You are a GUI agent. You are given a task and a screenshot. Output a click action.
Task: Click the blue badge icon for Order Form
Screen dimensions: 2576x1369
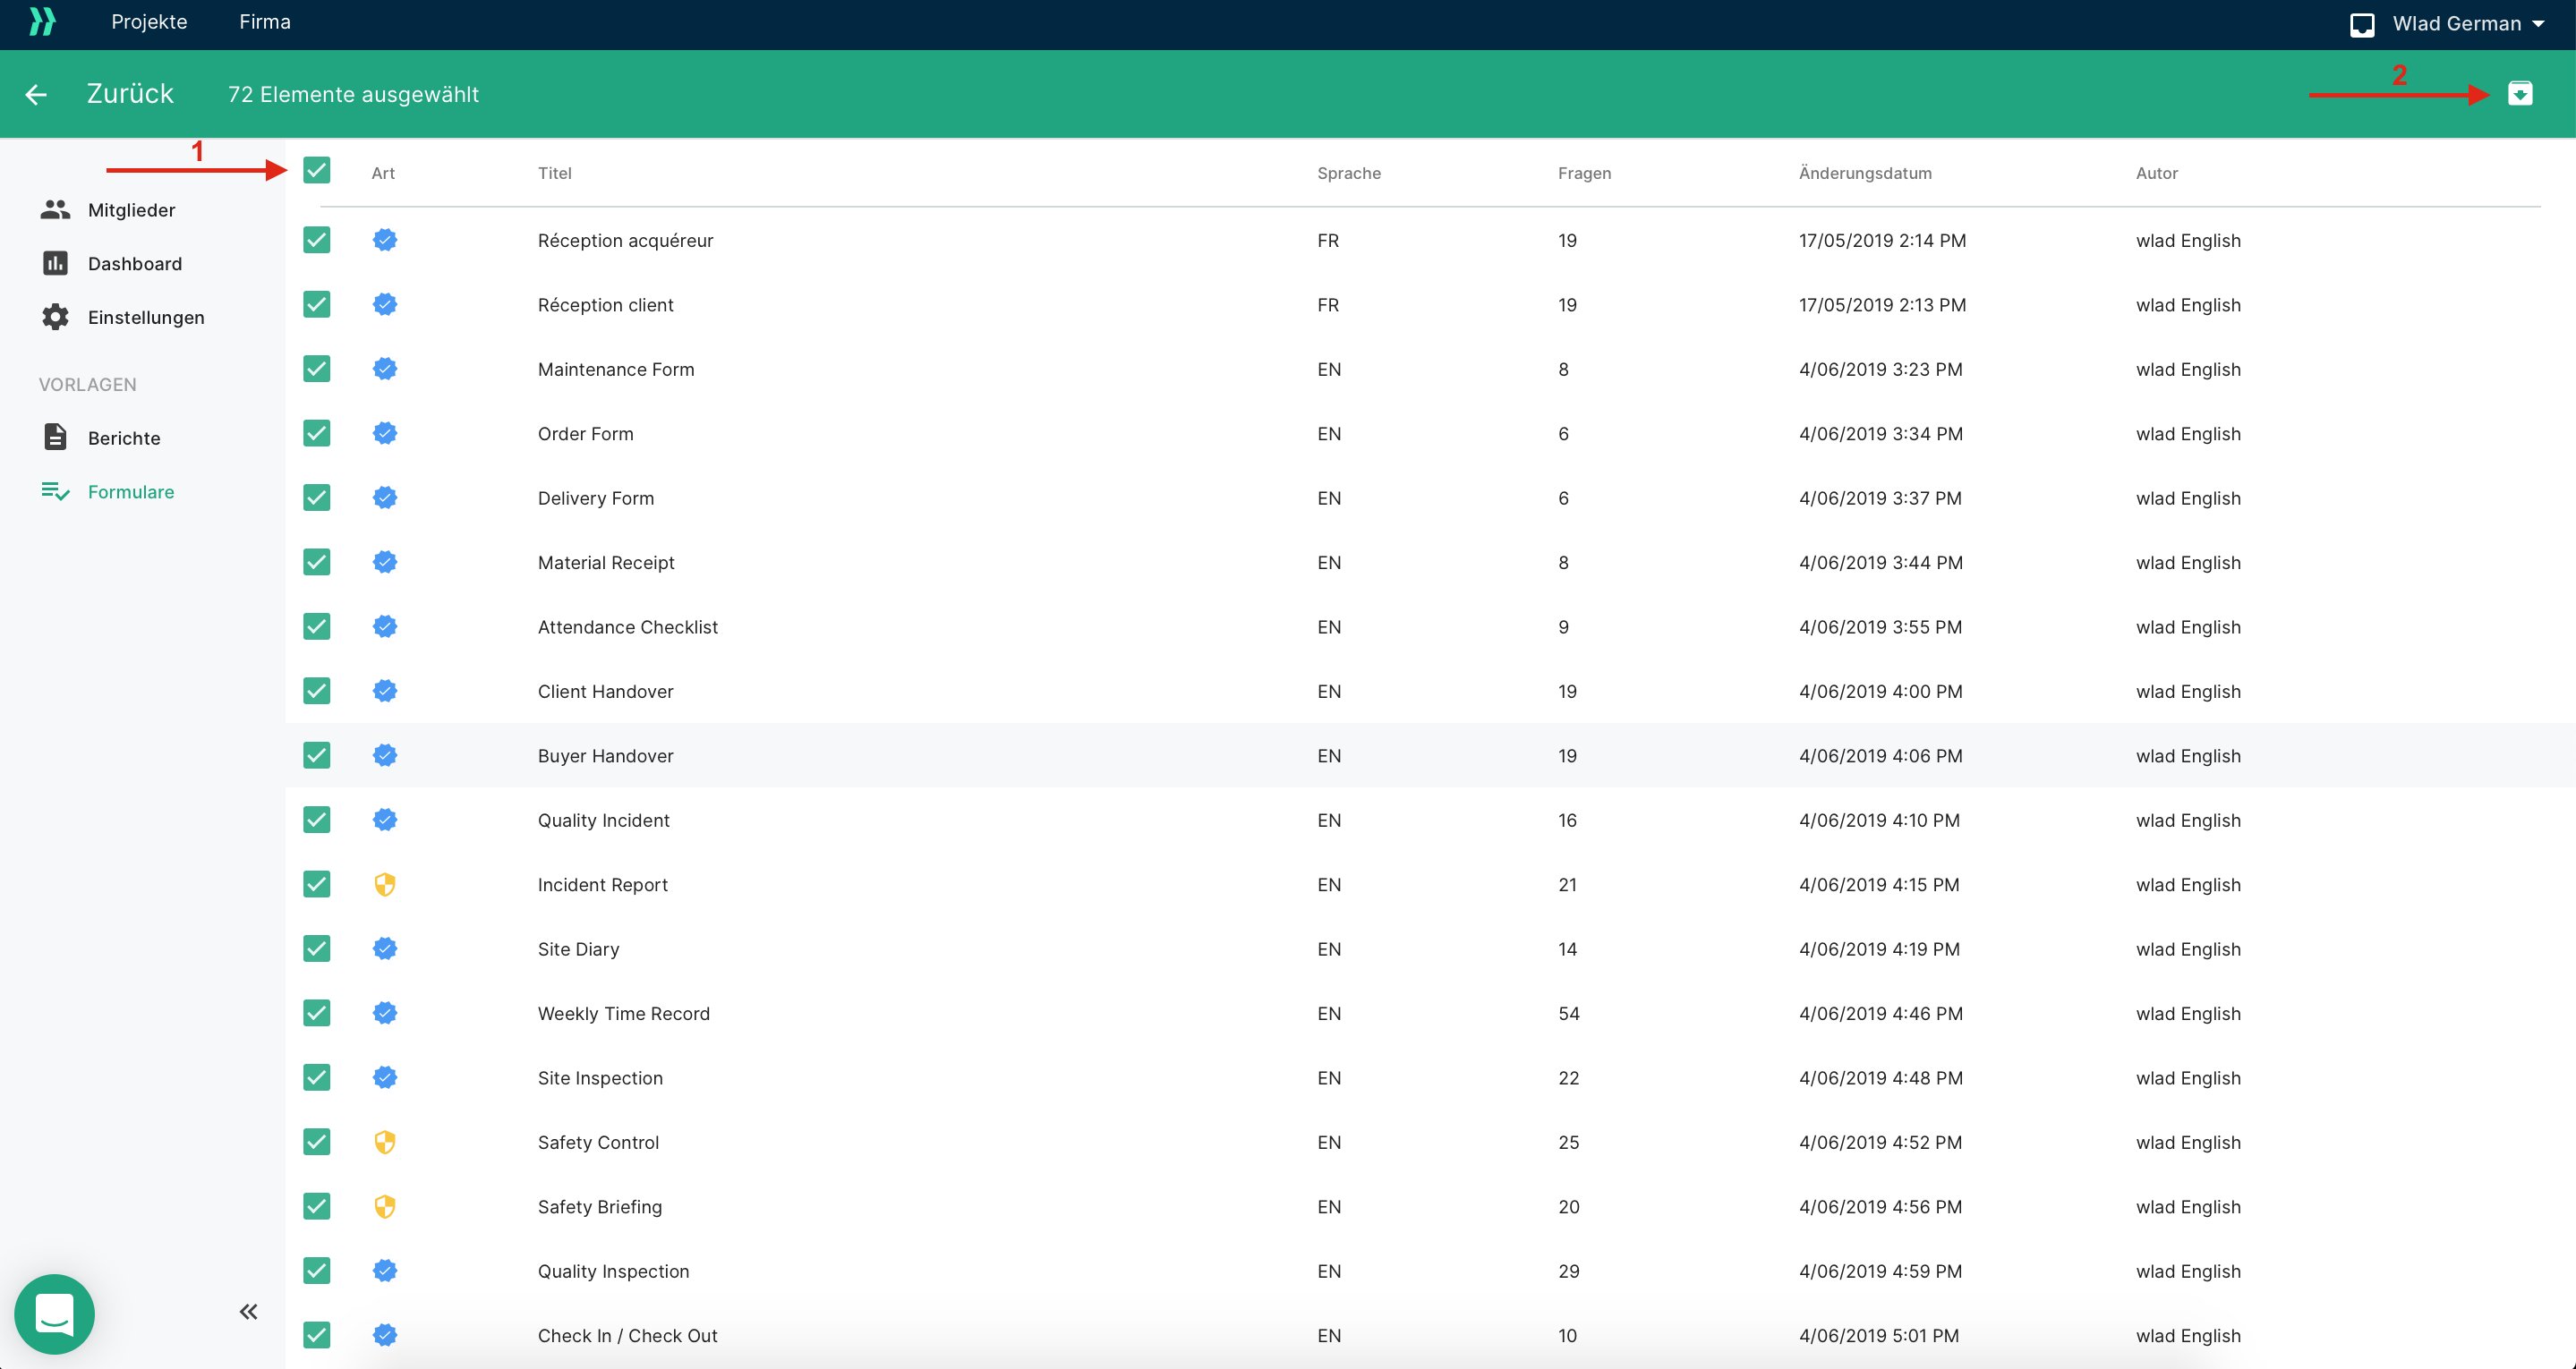(x=385, y=433)
